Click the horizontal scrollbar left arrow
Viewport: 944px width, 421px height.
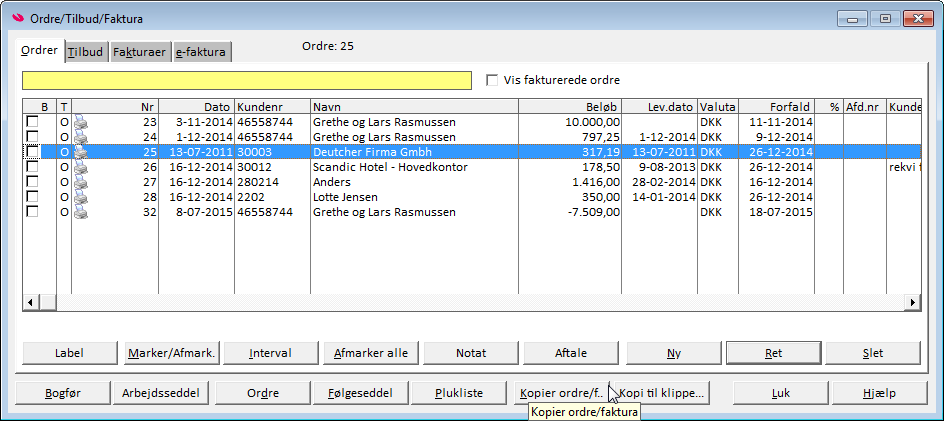(x=30, y=302)
